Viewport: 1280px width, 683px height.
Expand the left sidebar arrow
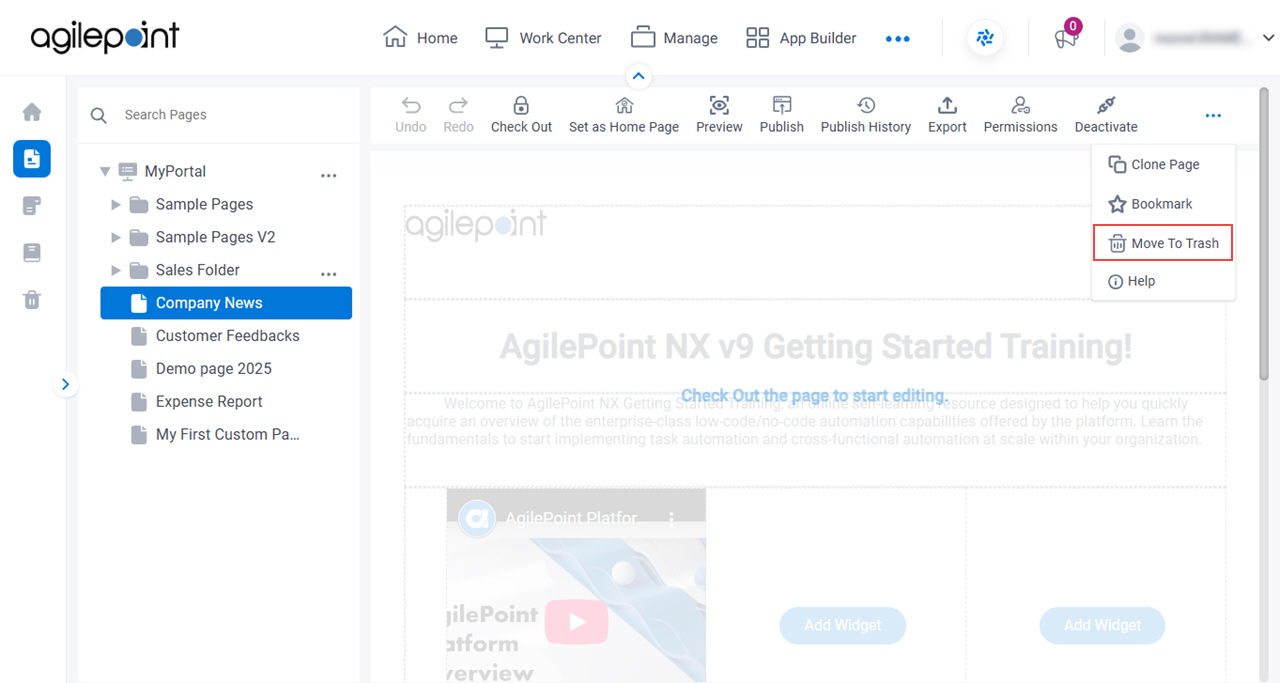click(x=66, y=384)
